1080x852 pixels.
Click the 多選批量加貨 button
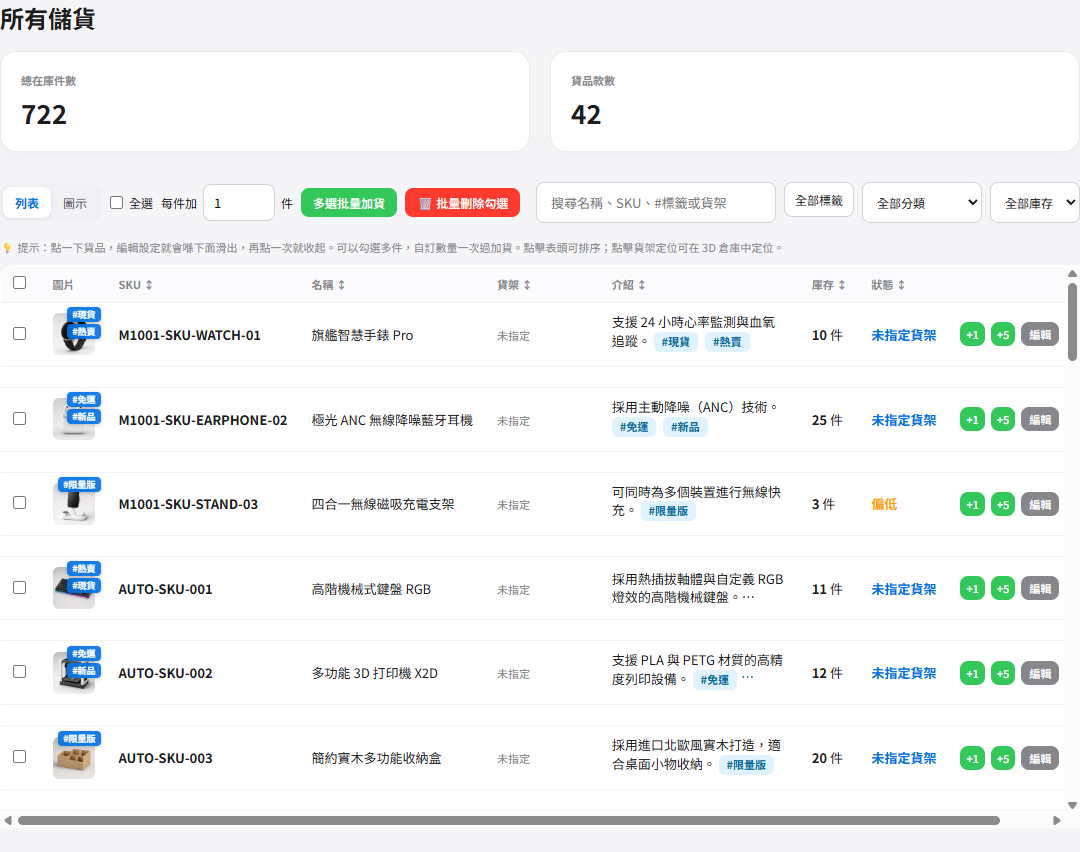(349, 203)
